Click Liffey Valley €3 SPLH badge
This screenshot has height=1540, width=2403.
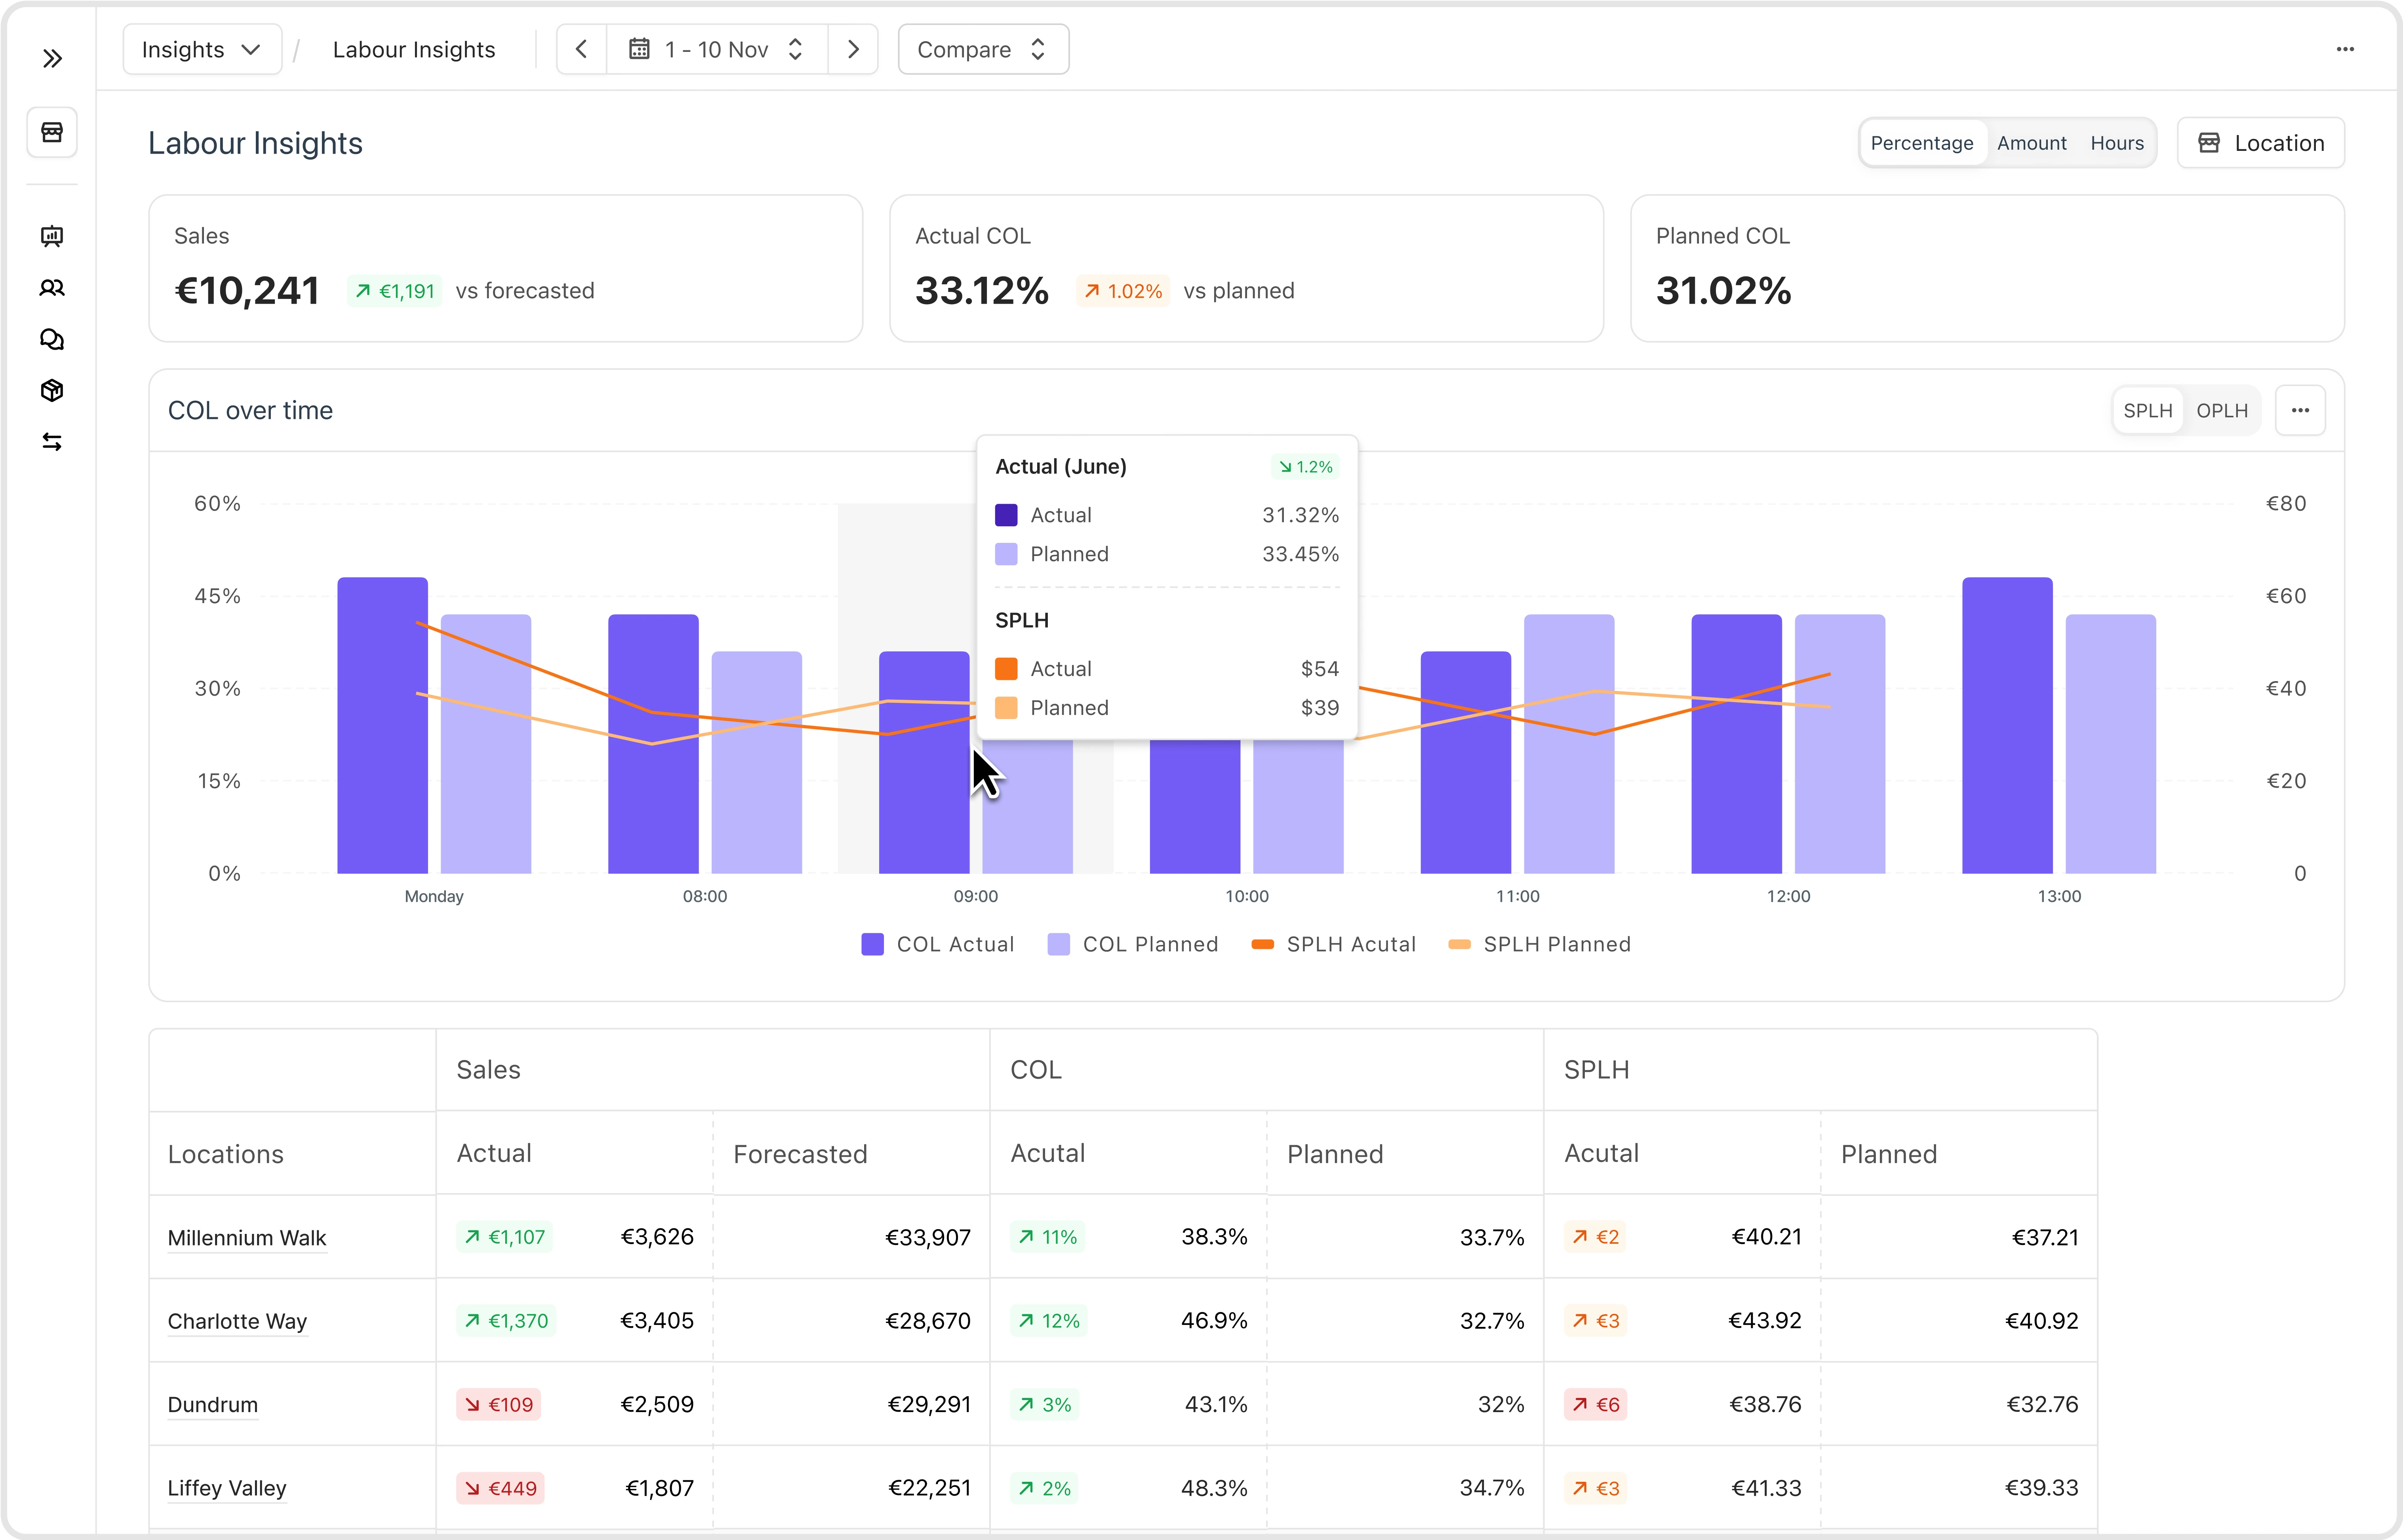pyautogui.click(x=1595, y=1488)
